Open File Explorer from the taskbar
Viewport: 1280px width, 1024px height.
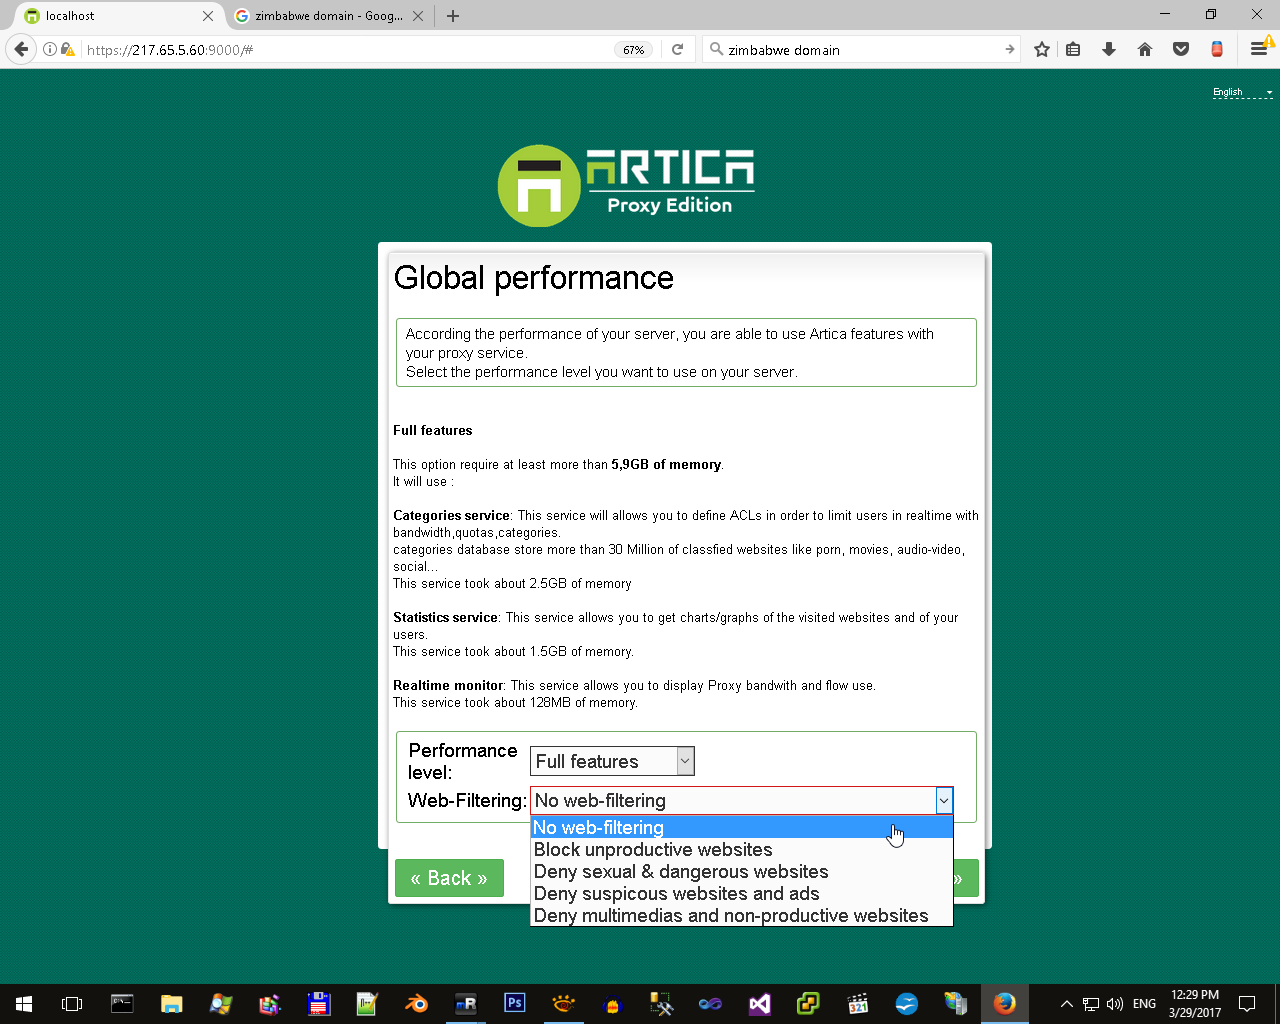tap(171, 1003)
